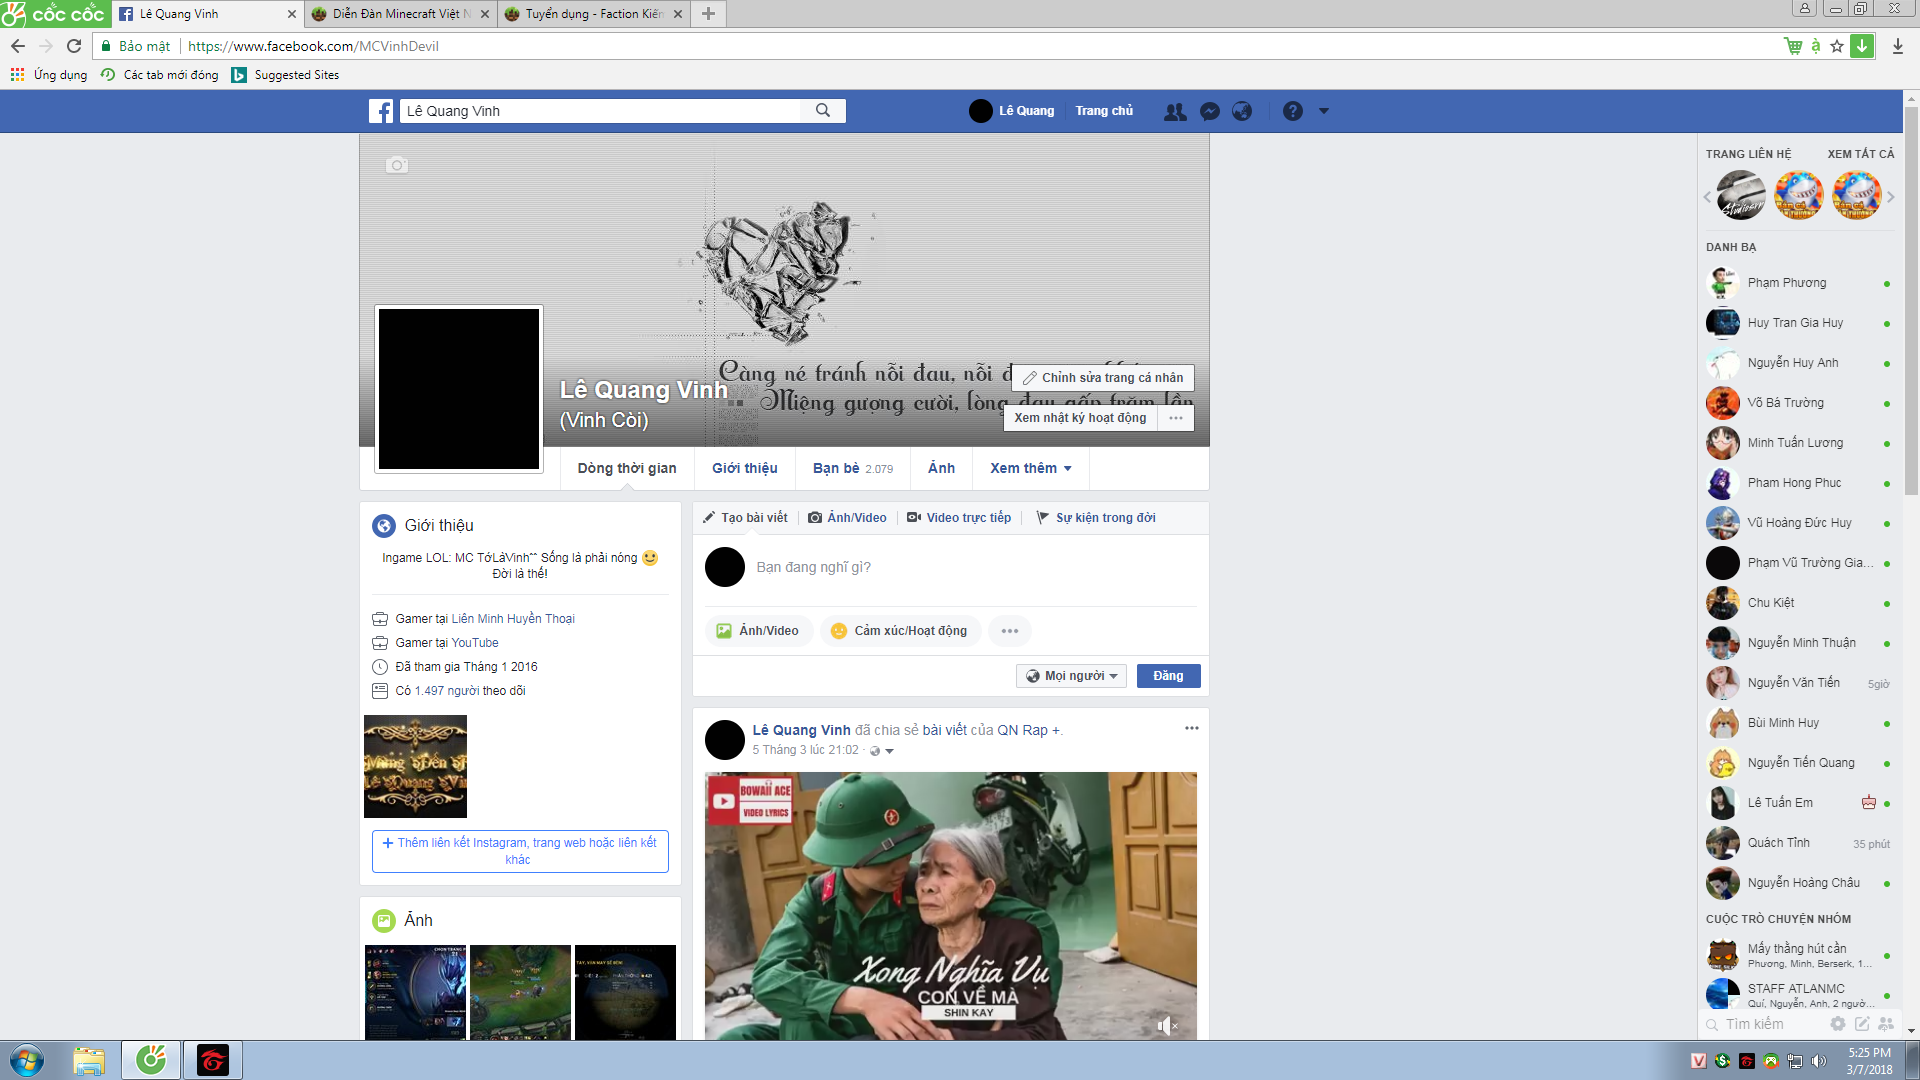Click the new message compose icon
Screen dimensions: 1920x1080
[x=1862, y=1023]
